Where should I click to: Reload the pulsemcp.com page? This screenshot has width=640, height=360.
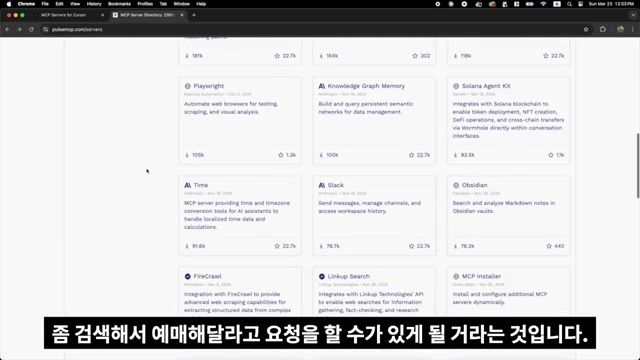(x=31, y=29)
